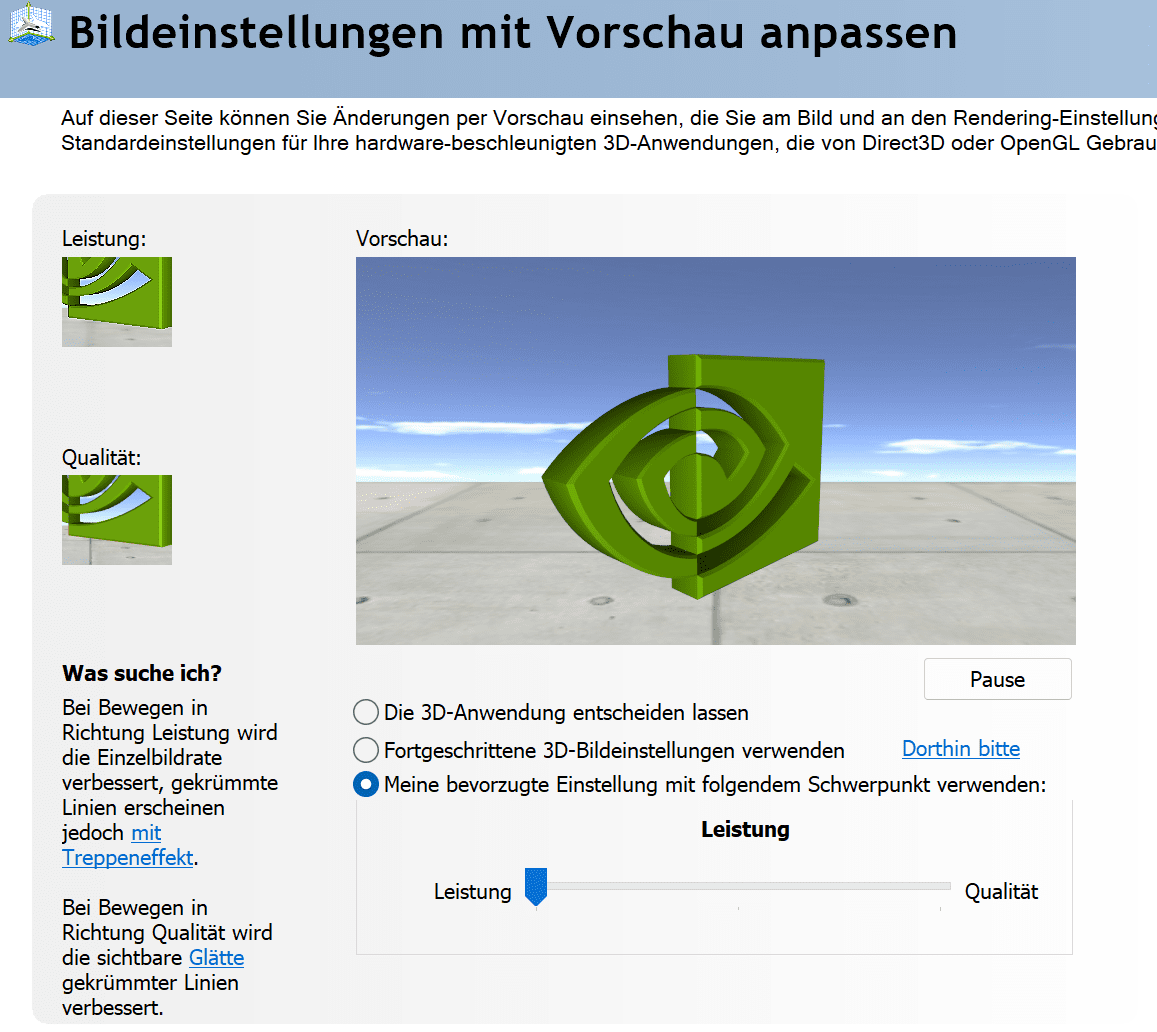This screenshot has height=1032, width=1157.
Task: Click the Qualität preview thumbnail
Action: (117, 520)
